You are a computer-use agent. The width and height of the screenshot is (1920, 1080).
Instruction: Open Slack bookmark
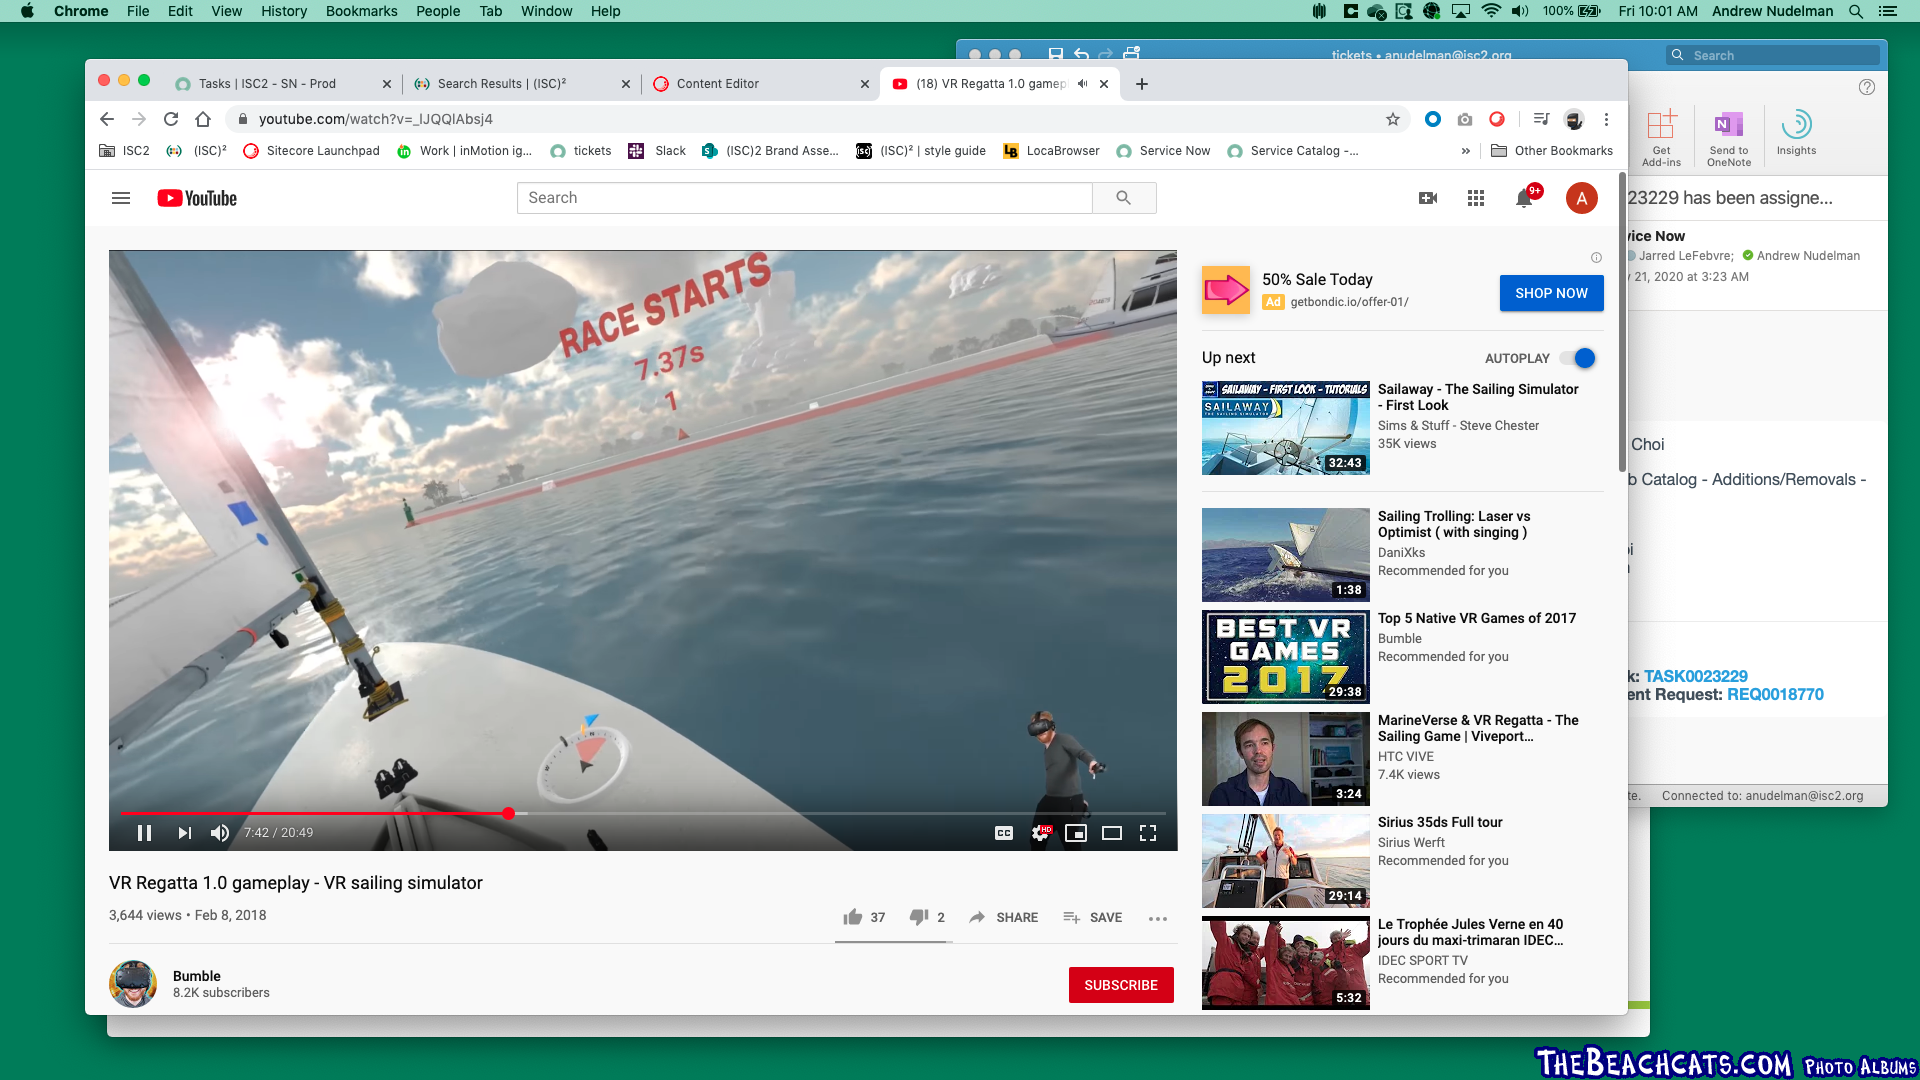tap(657, 151)
